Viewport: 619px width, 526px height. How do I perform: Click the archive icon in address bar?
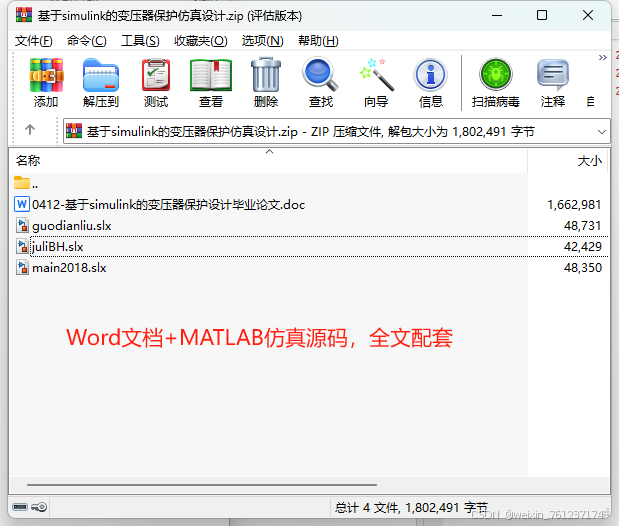click(74, 131)
